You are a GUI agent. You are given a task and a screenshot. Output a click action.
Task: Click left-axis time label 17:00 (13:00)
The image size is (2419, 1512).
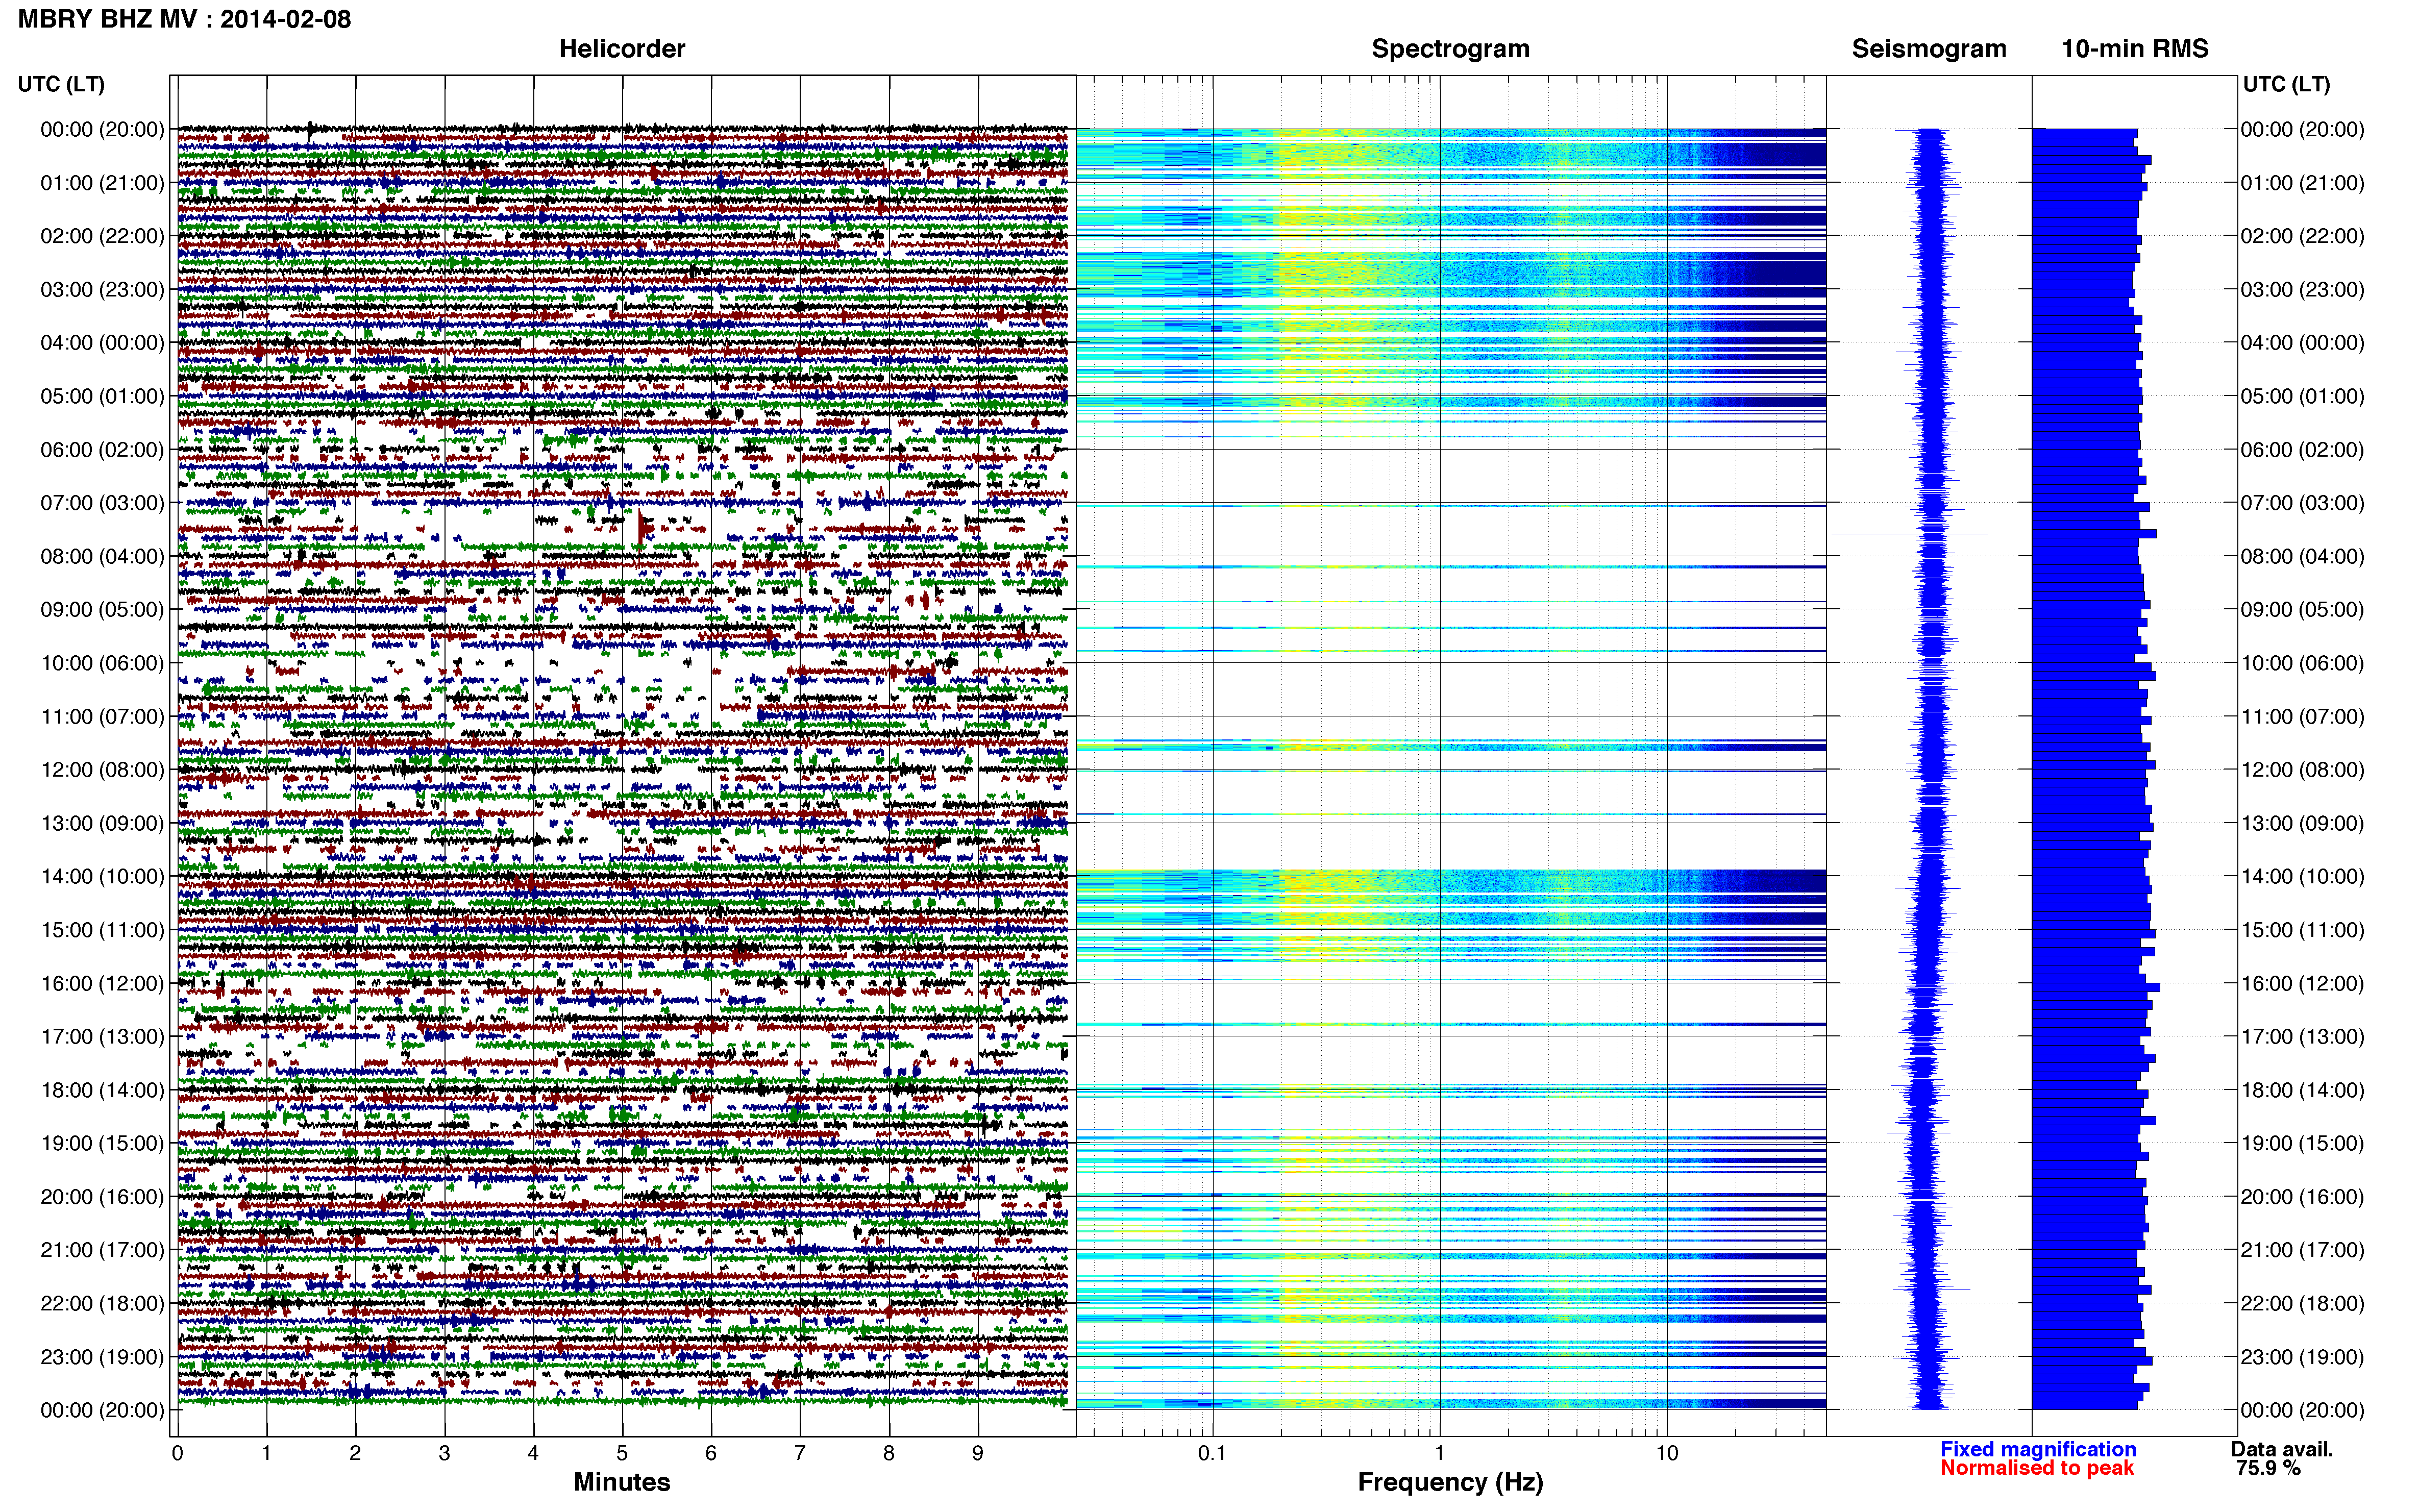click(102, 1037)
